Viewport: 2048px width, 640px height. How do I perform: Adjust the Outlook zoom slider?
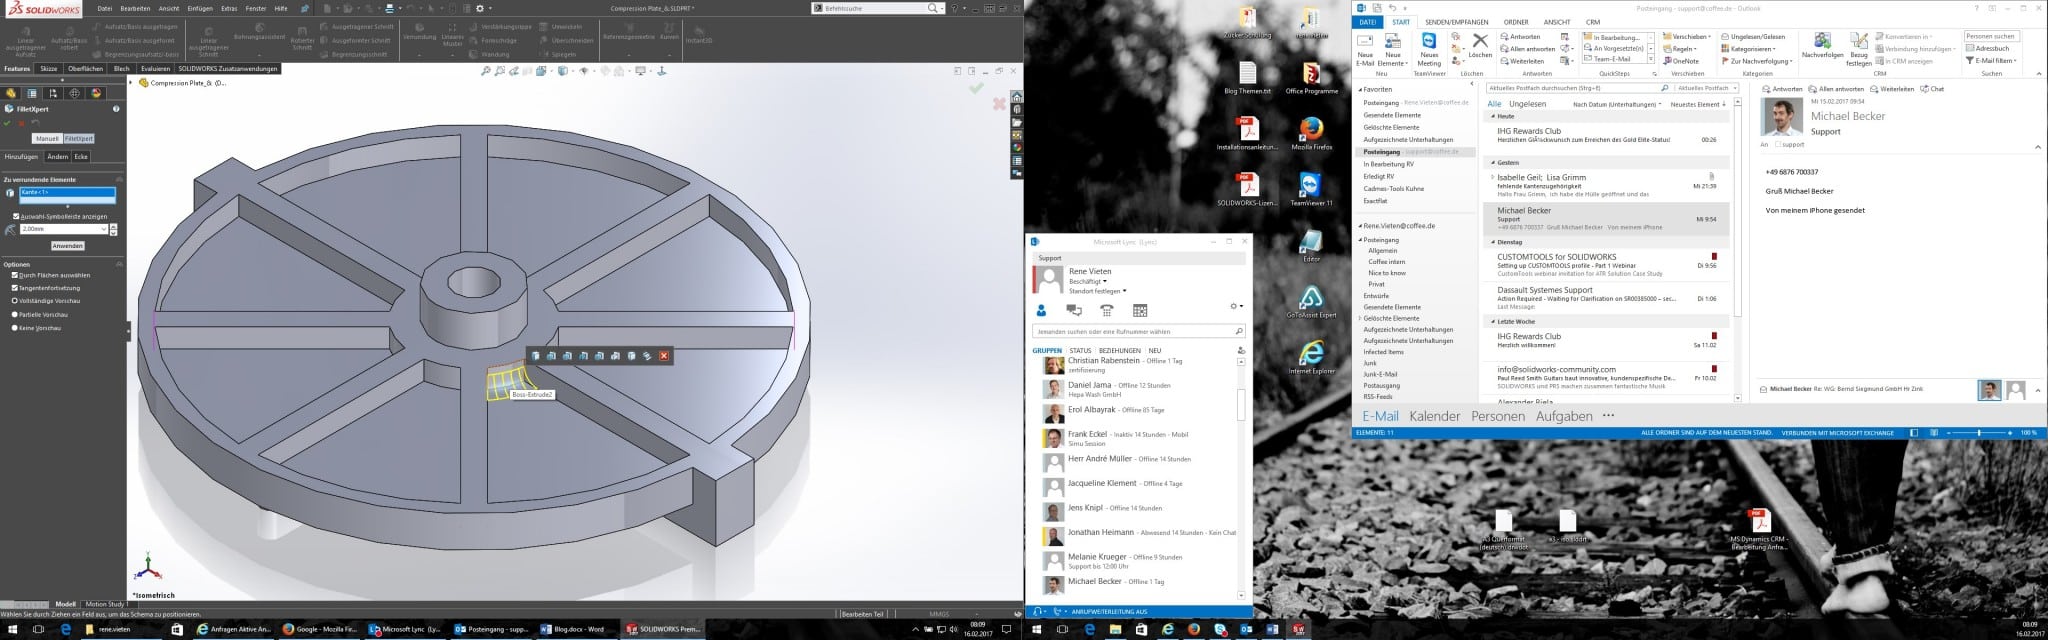(1979, 433)
